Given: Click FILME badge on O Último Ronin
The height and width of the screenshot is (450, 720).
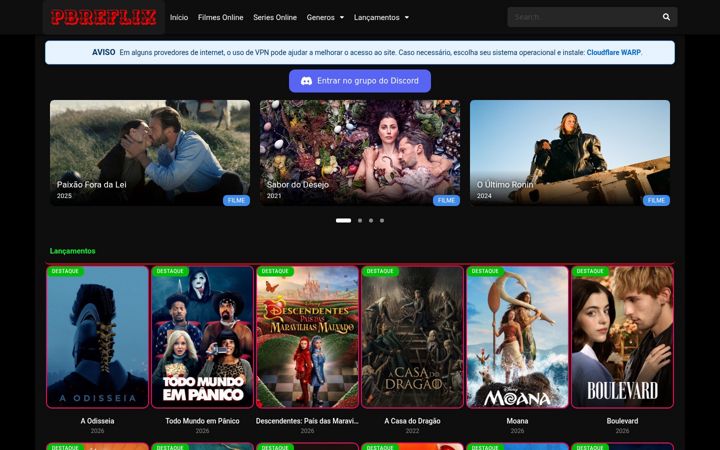Looking at the screenshot, I should tap(656, 200).
